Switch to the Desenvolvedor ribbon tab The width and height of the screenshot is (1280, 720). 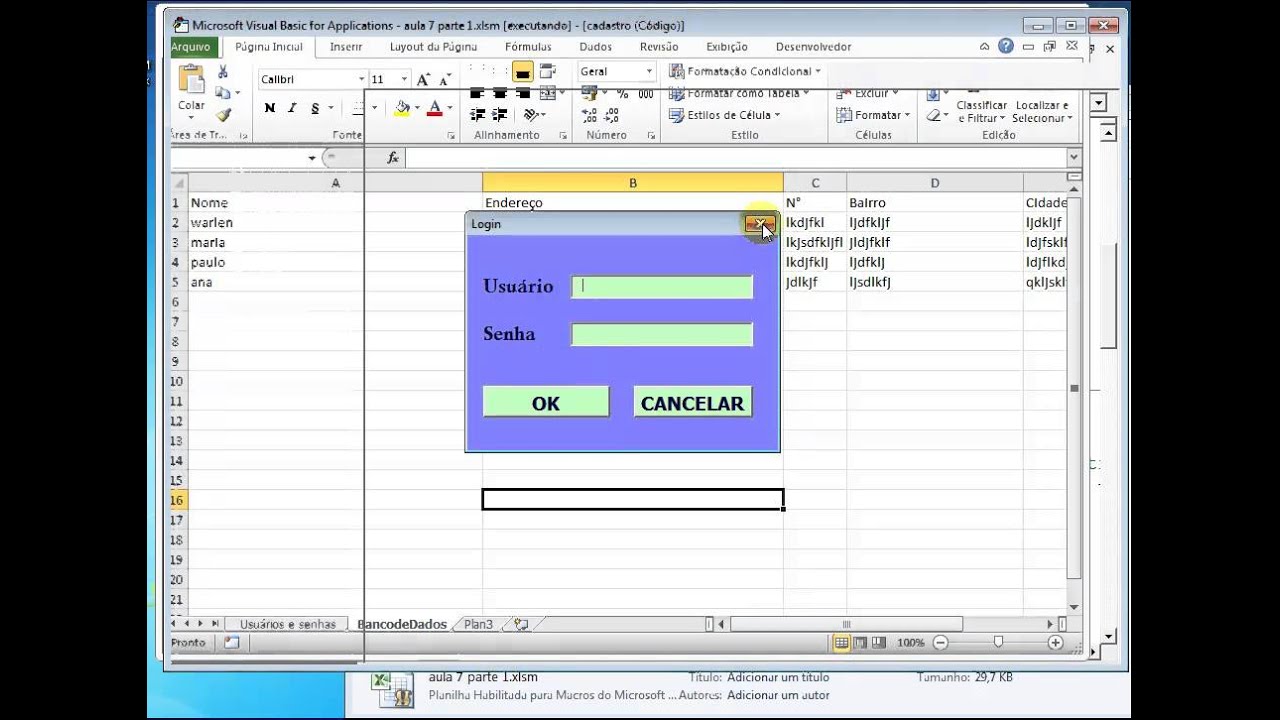pos(813,47)
